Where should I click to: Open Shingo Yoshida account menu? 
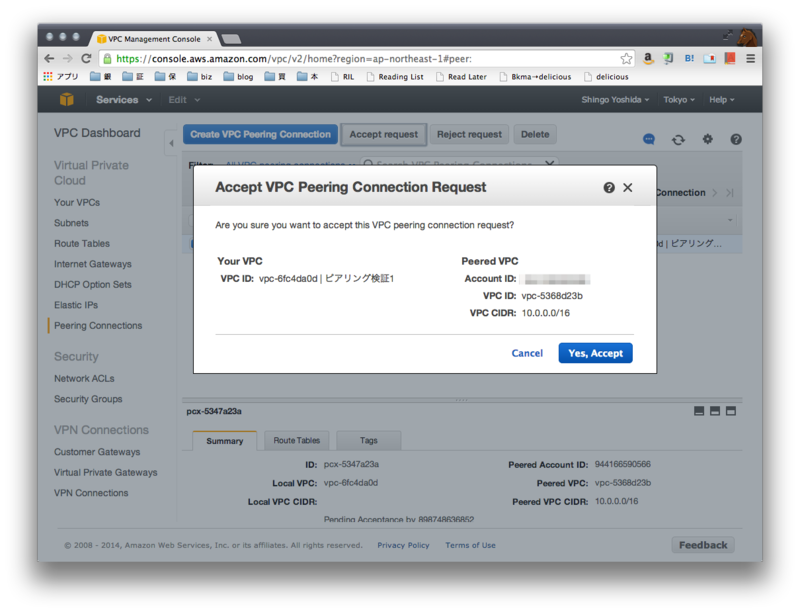pyautogui.click(x=615, y=100)
